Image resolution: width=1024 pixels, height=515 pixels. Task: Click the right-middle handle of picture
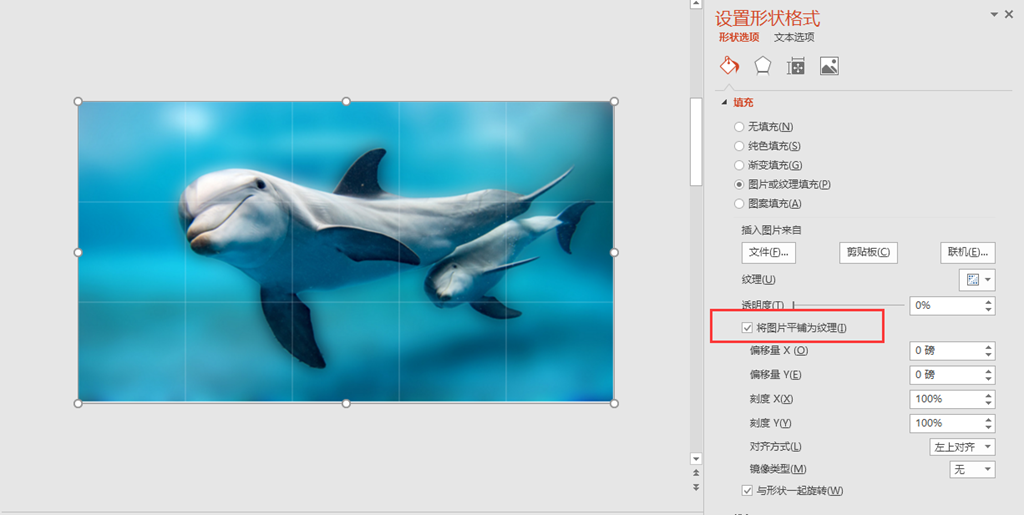coord(614,252)
